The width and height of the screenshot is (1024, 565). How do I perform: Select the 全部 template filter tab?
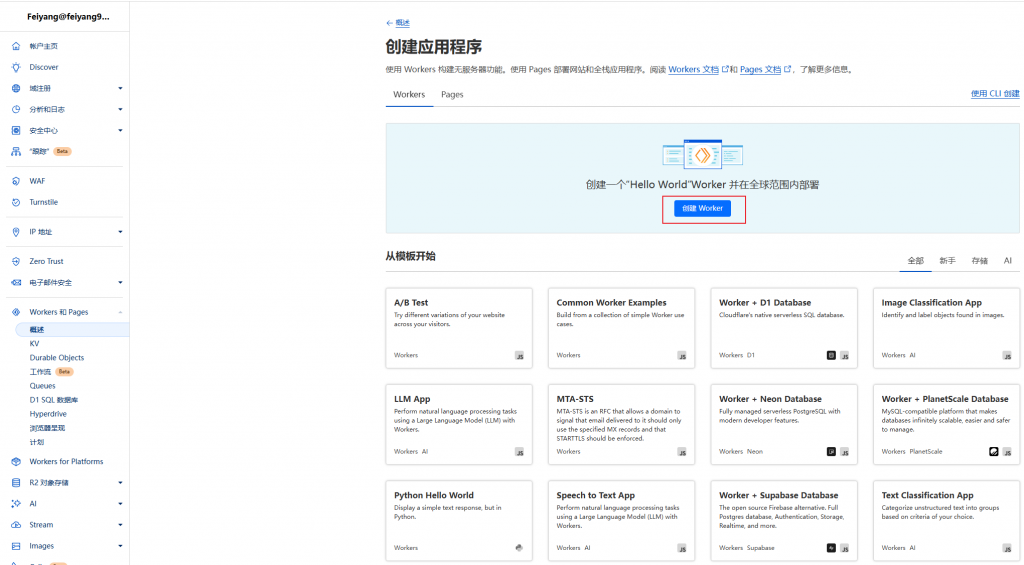pos(916,261)
